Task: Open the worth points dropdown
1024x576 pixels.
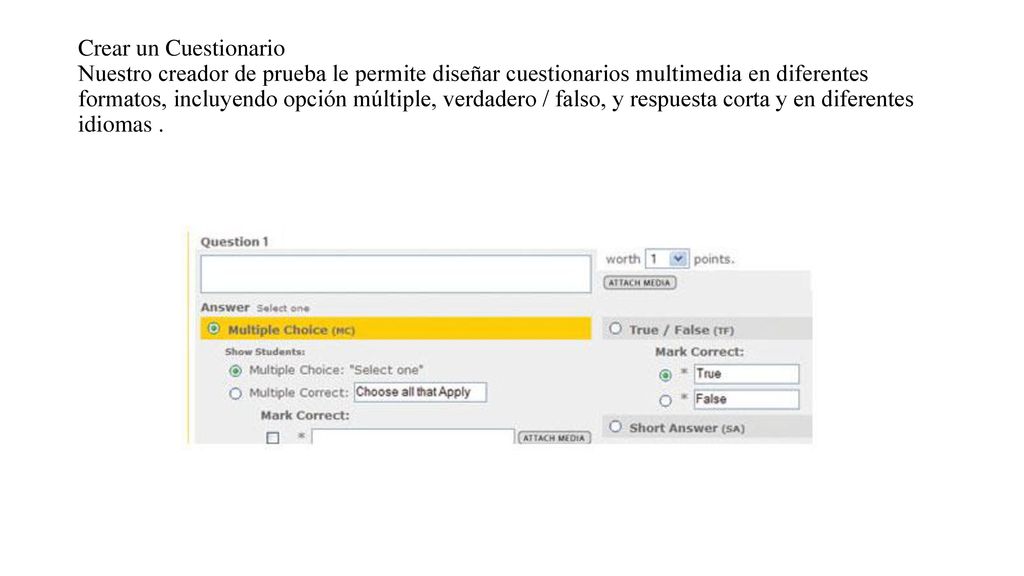Action: click(x=666, y=259)
